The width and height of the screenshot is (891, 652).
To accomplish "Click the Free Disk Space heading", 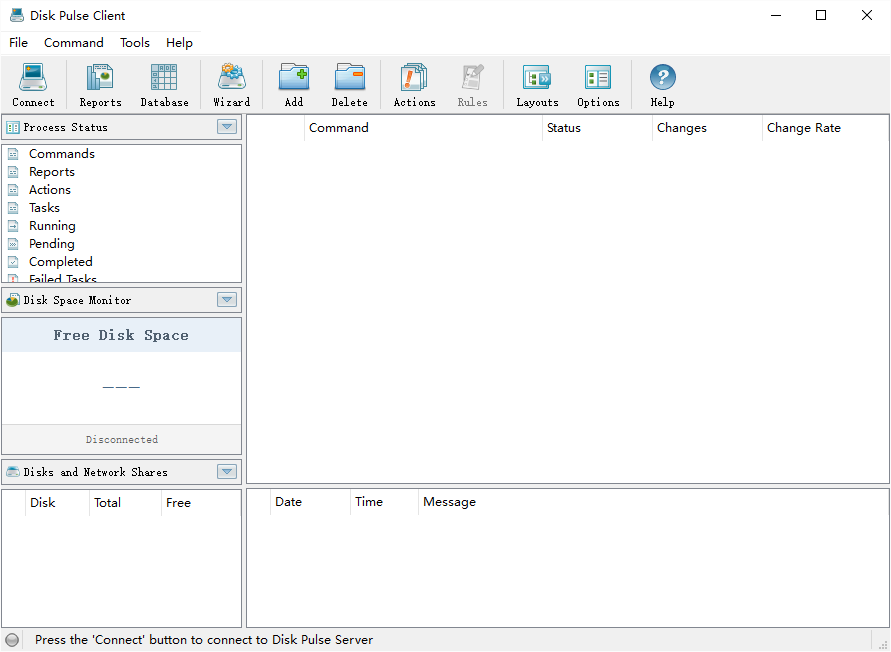I will pyautogui.click(x=121, y=335).
